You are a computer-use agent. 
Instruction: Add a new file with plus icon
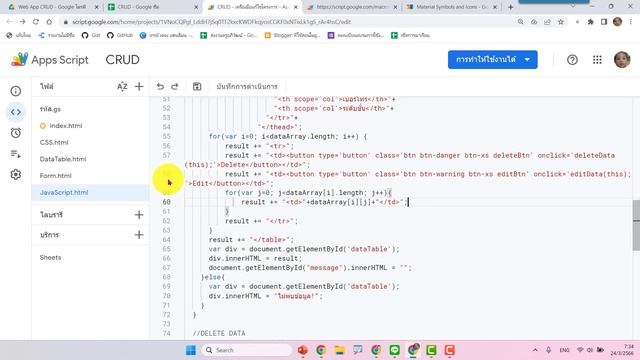pos(139,87)
